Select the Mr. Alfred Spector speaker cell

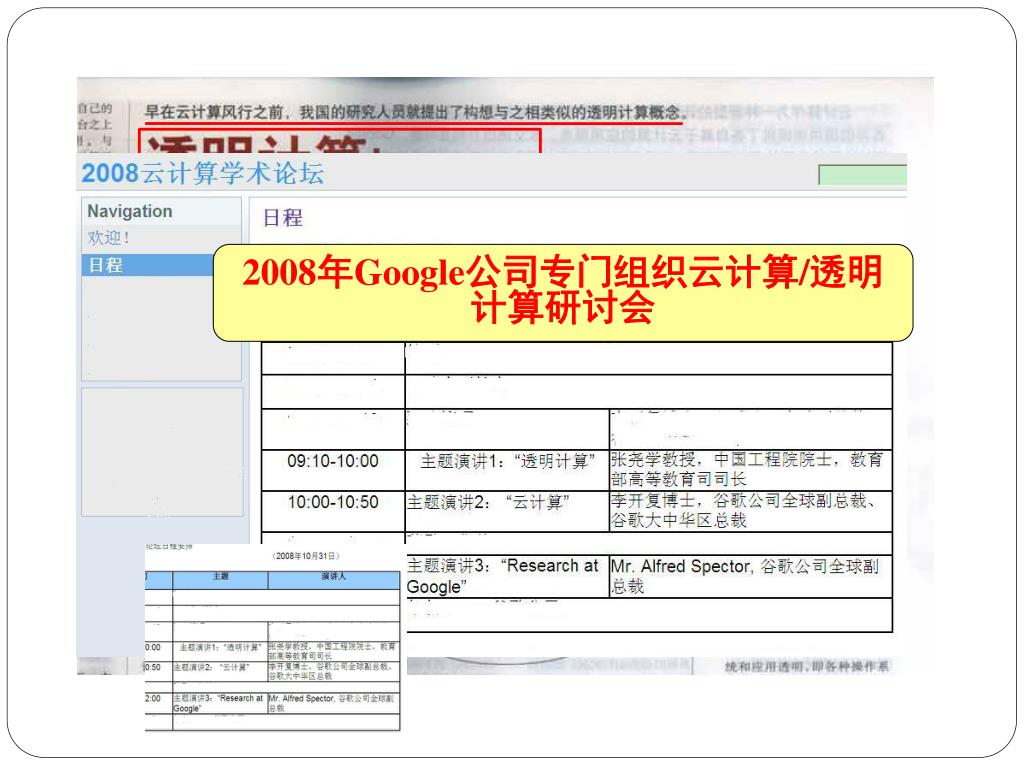coord(750,576)
